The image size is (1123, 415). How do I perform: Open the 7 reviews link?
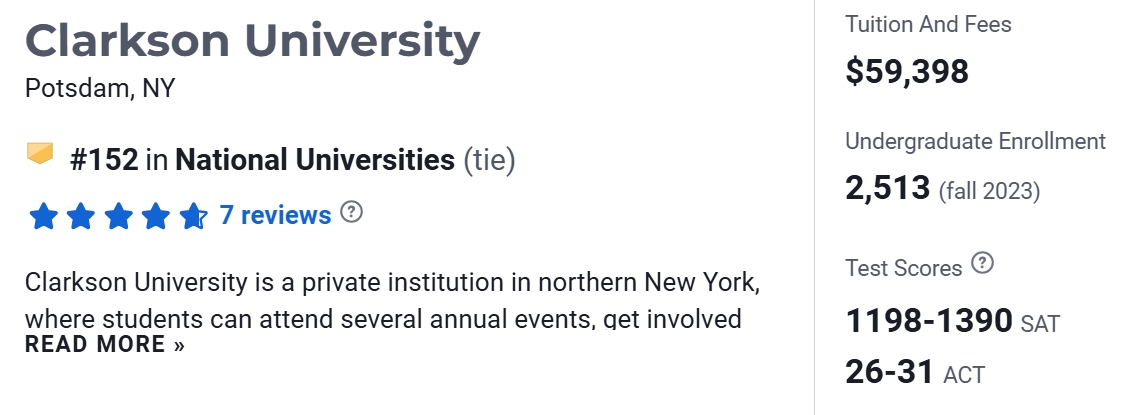pos(275,215)
